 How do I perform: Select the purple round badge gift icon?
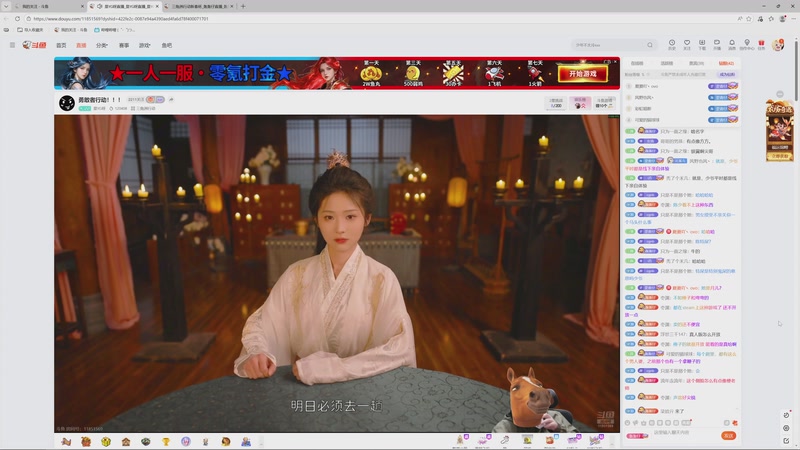(186, 442)
